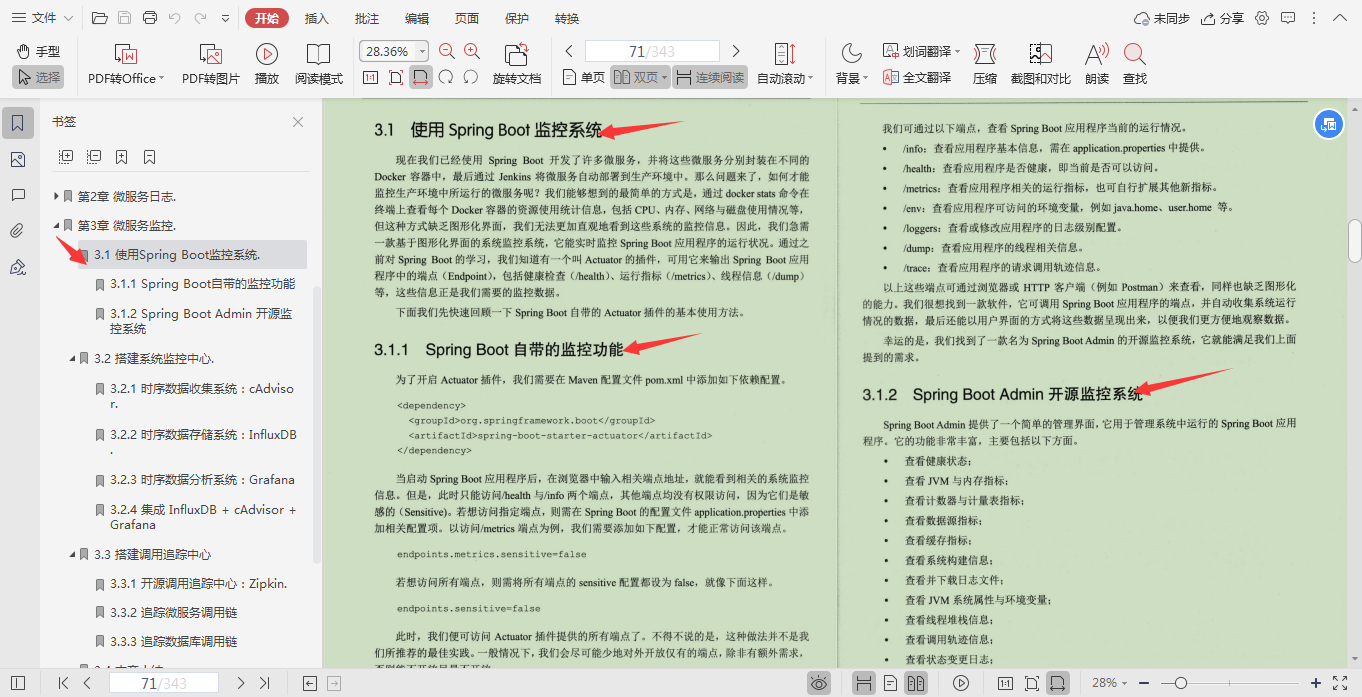Open bookmark 3.1.1 Spring Boot自带的监控功能
Image resolution: width=1362 pixels, height=697 pixels.
coord(203,284)
